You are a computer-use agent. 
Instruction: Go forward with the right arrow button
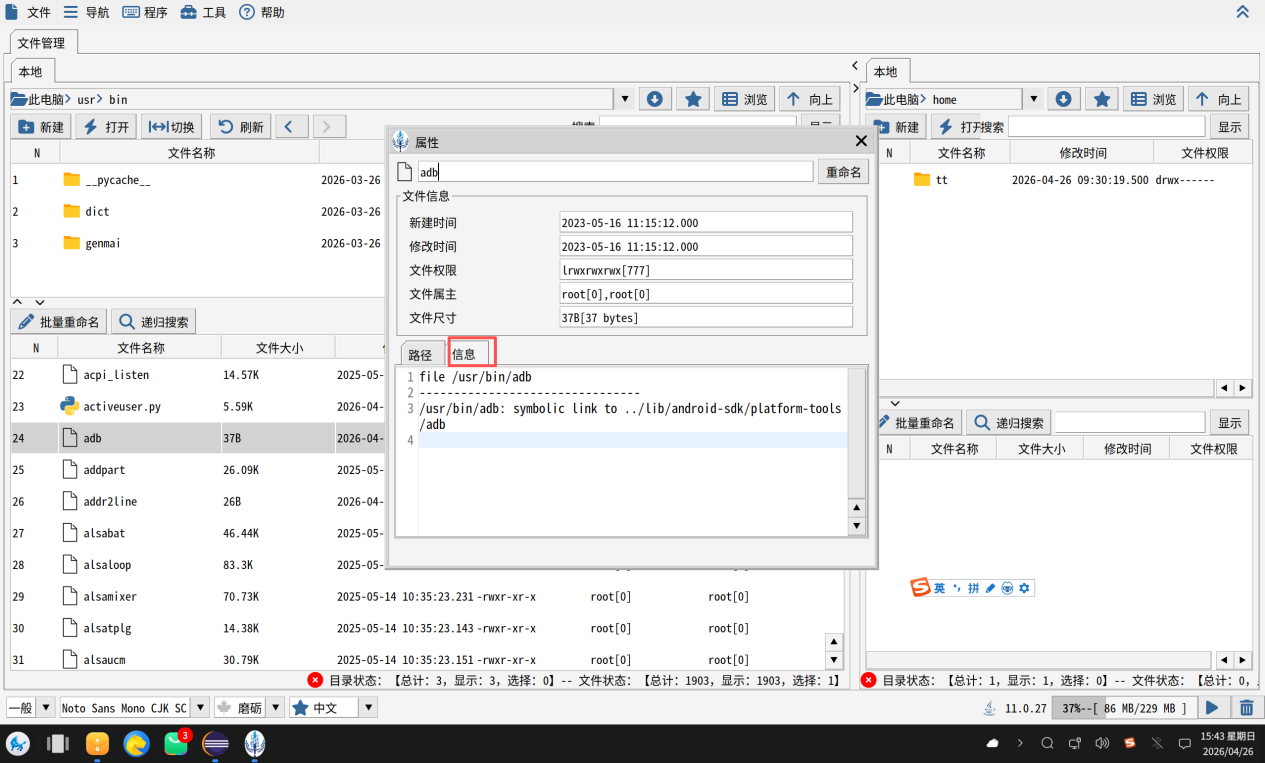329,127
